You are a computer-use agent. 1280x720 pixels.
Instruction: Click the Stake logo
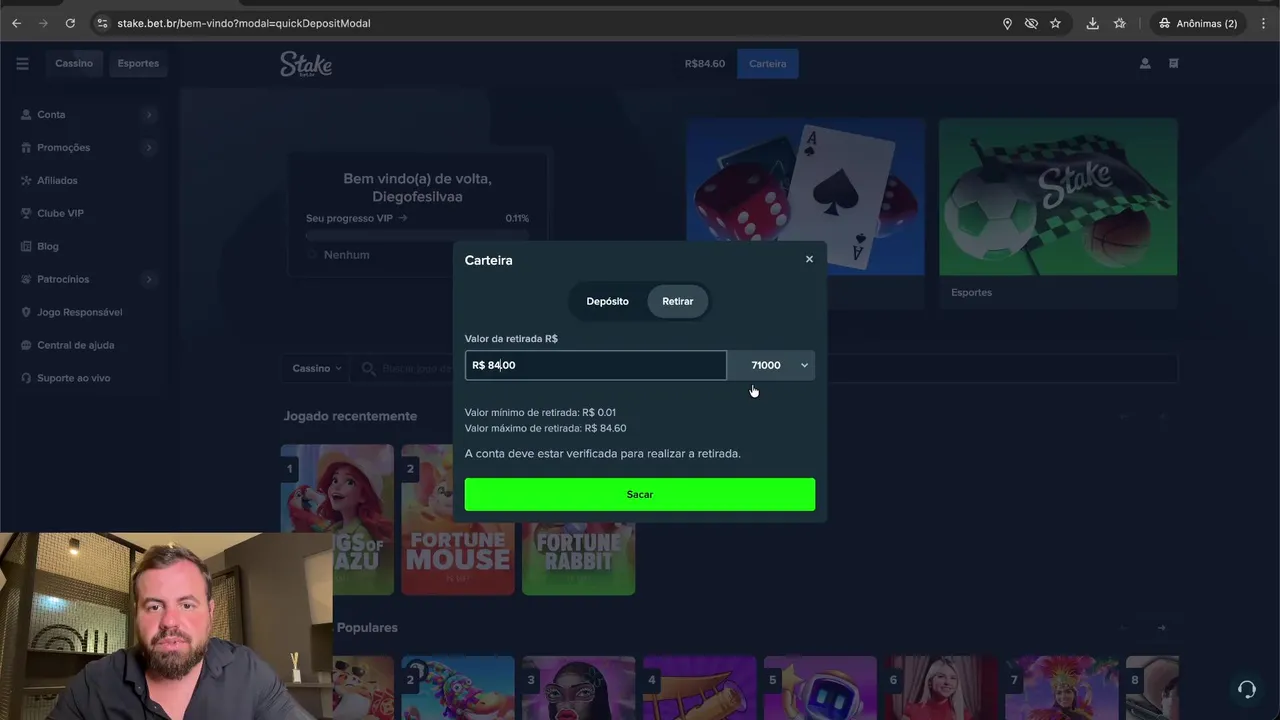[306, 64]
